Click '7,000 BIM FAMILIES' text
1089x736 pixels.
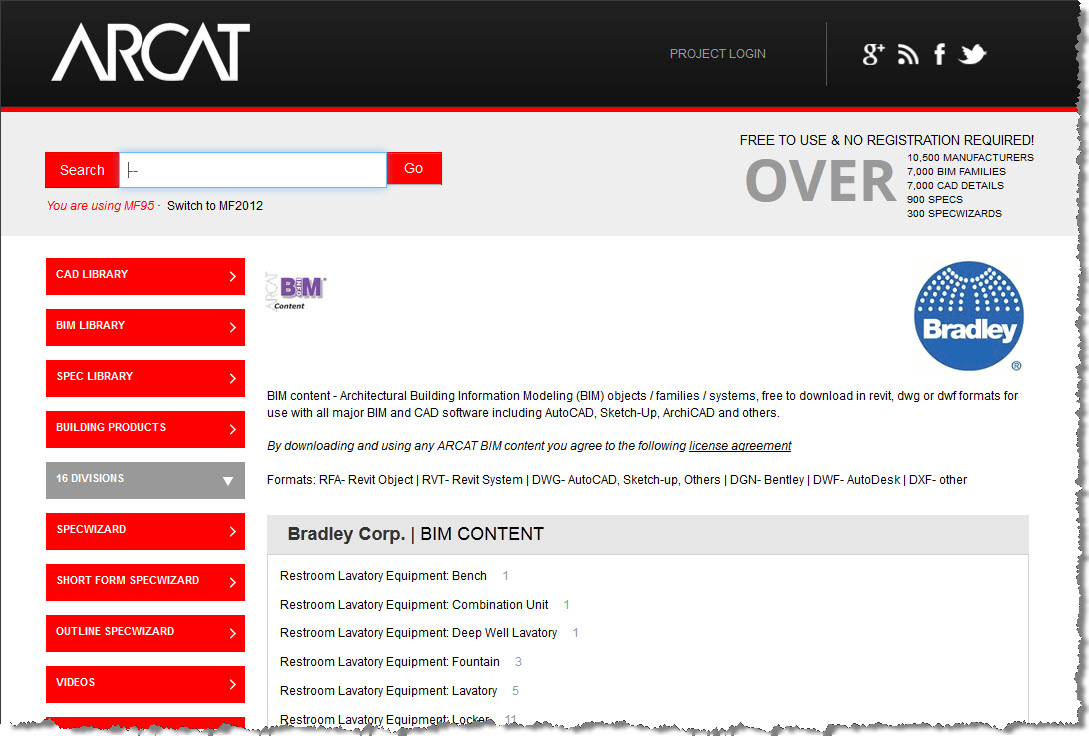click(x=956, y=172)
